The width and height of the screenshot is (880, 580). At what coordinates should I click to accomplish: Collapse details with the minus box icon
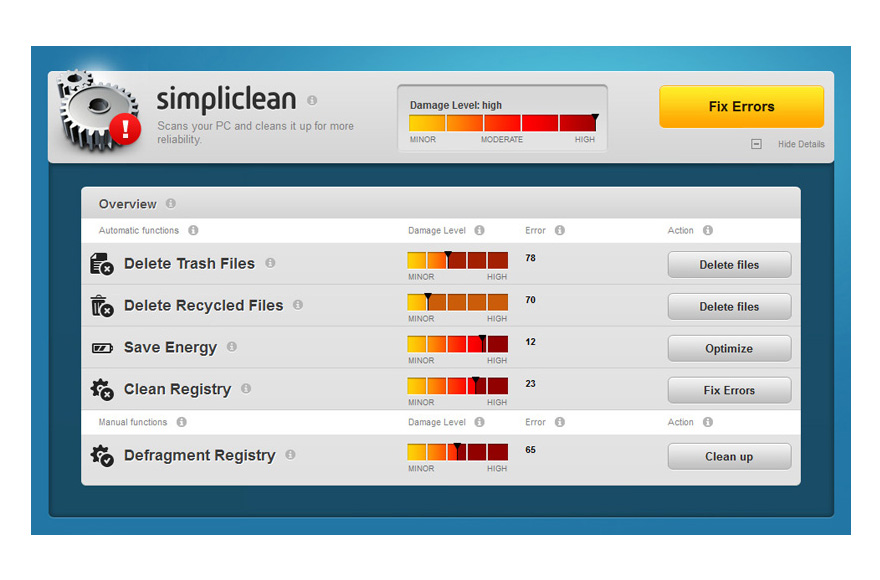(x=756, y=144)
